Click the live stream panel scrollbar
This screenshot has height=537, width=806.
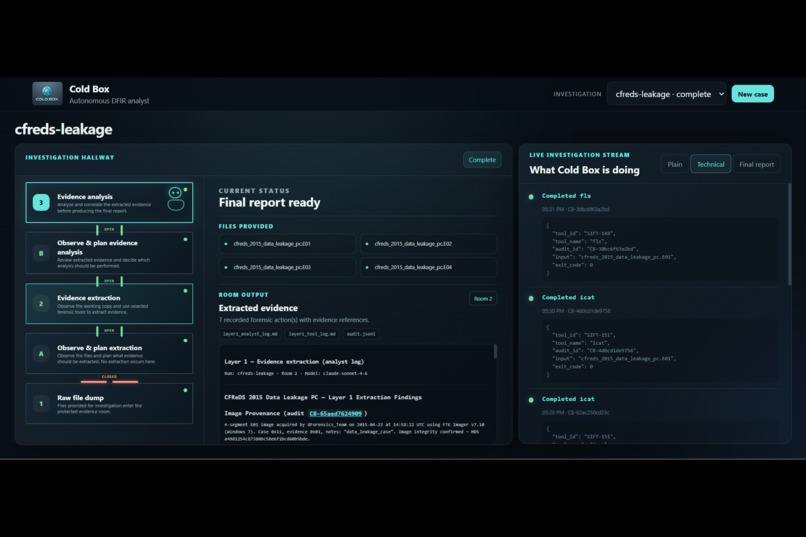(790, 234)
